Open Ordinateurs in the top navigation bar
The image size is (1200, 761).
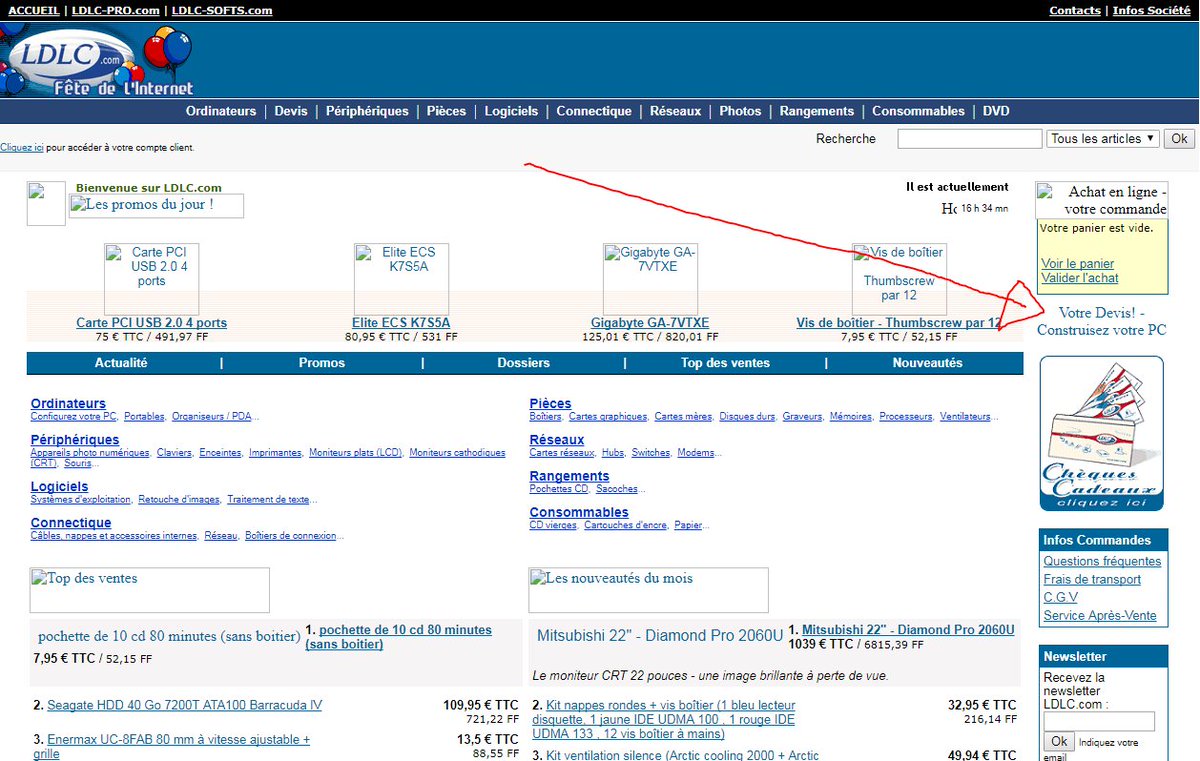tap(221, 111)
